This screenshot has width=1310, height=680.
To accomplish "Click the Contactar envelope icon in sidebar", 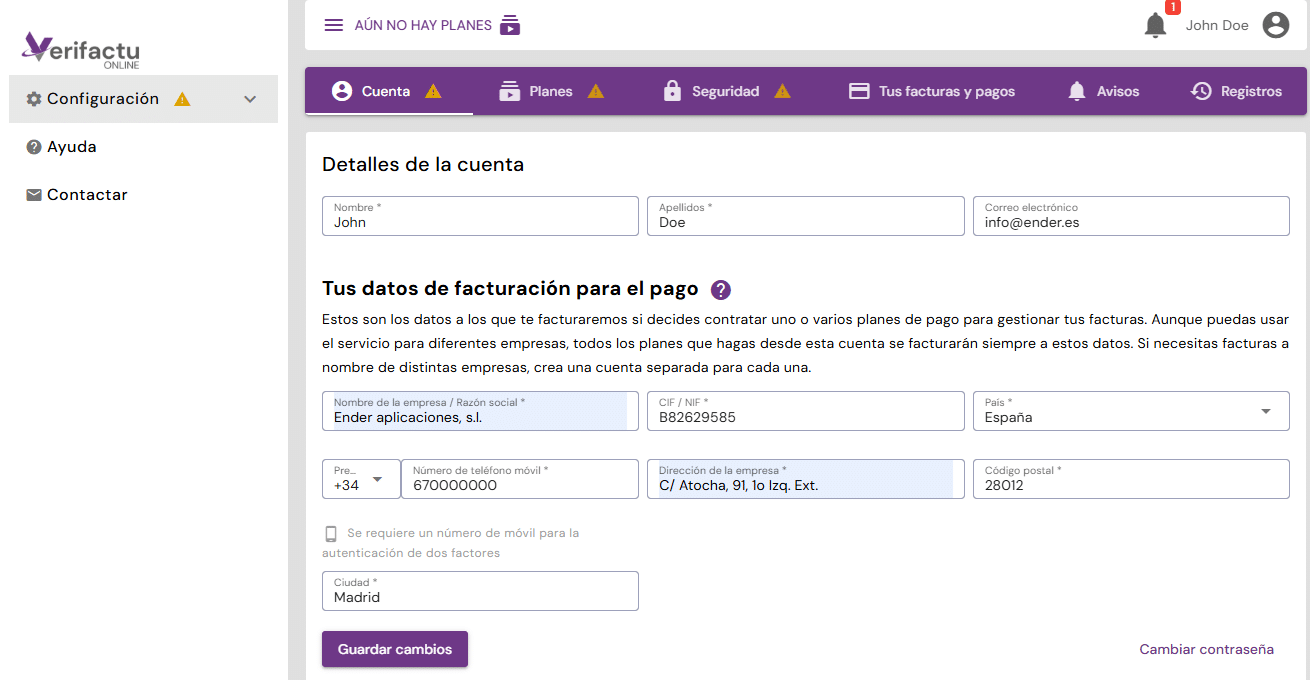I will pyautogui.click(x=34, y=195).
